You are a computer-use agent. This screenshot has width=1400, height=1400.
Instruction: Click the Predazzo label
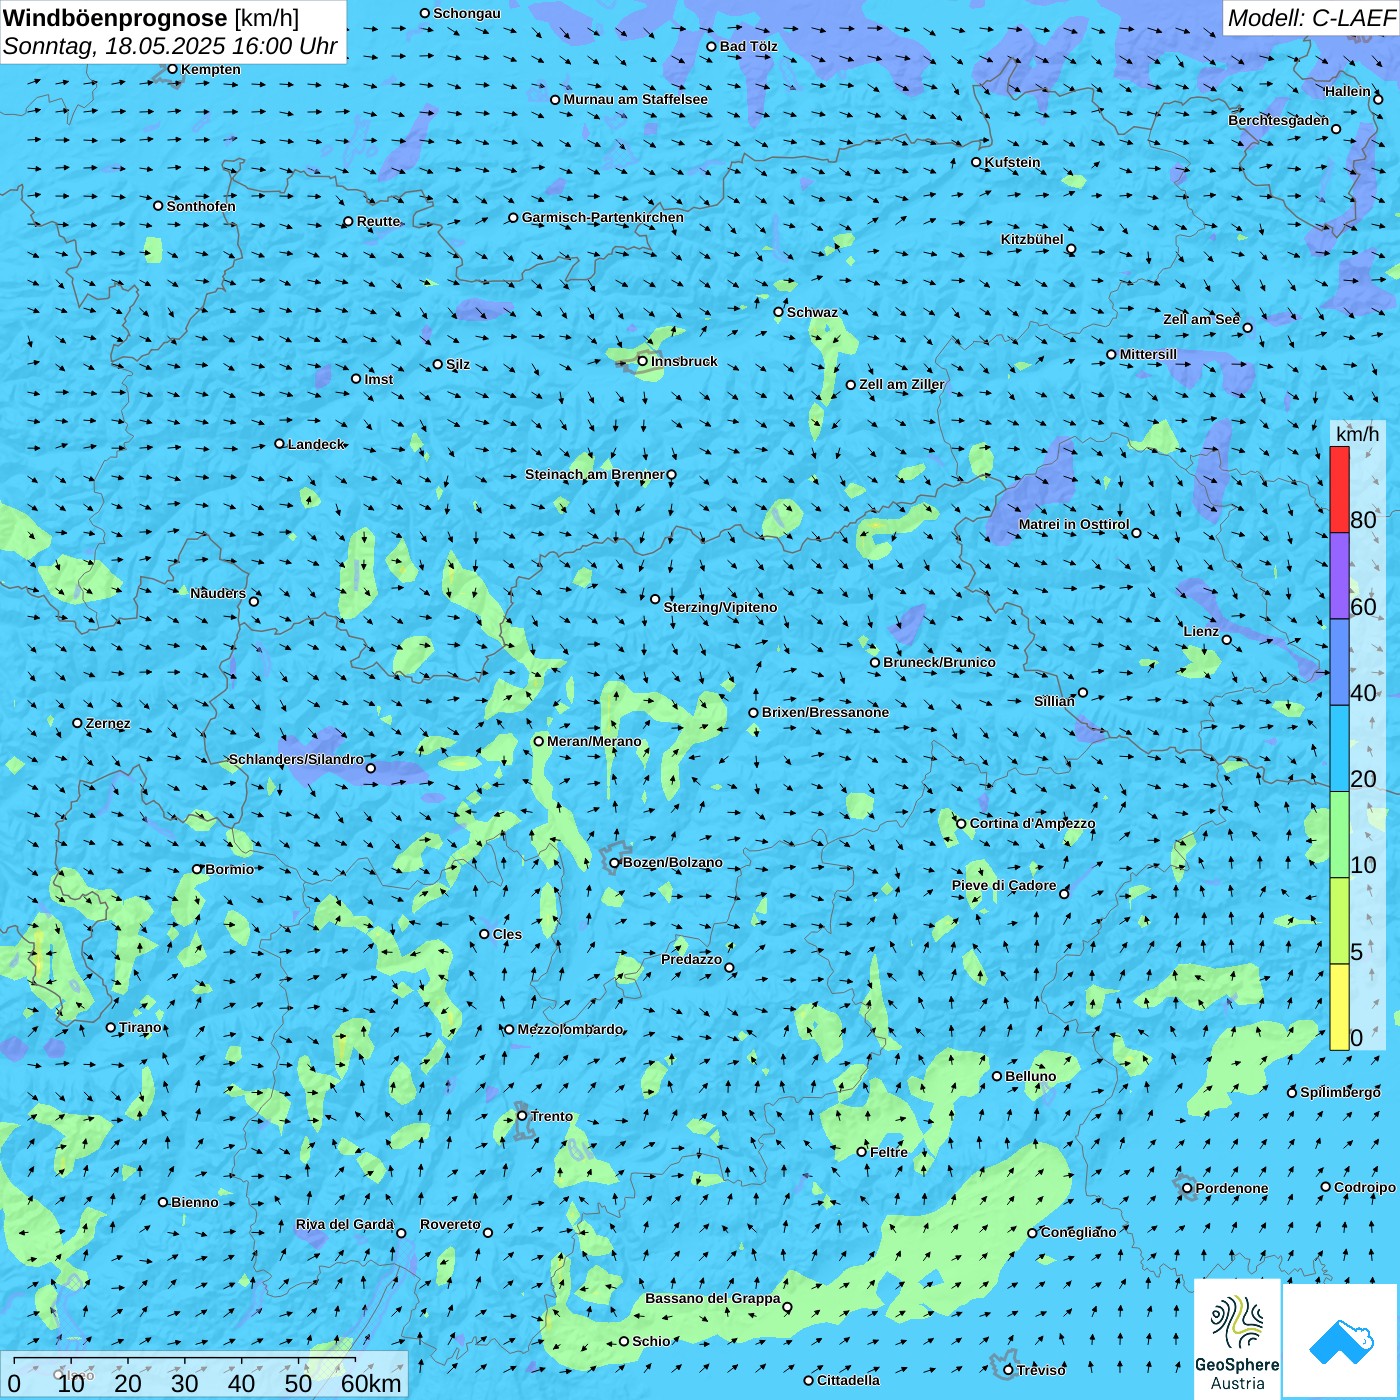click(x=692, y=959)
